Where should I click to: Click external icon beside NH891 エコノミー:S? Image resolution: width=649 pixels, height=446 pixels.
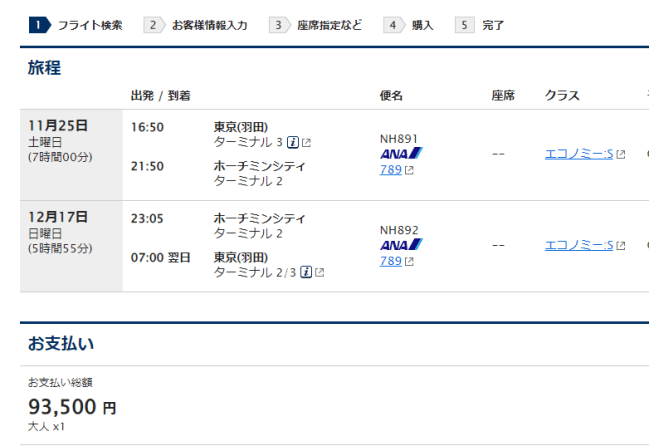pyautogui.click(x=621, y=154)
